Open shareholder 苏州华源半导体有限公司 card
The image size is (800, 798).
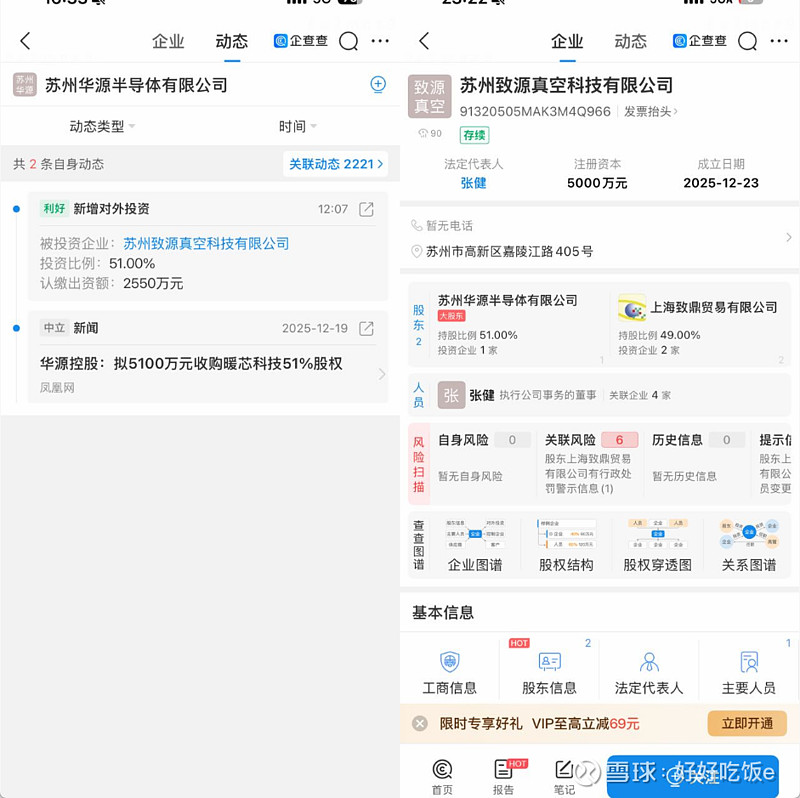pos(519,325)
